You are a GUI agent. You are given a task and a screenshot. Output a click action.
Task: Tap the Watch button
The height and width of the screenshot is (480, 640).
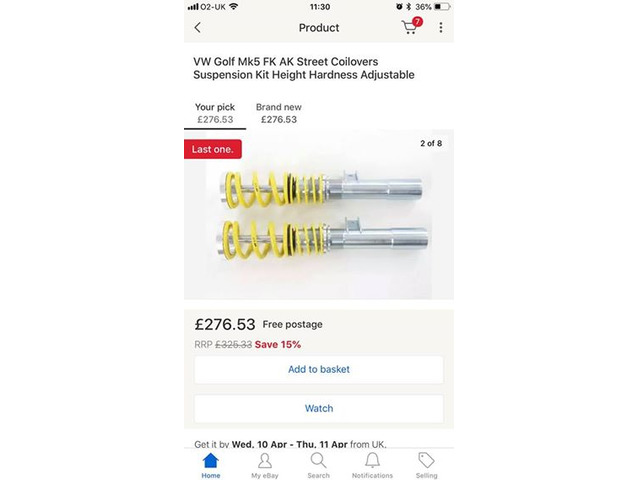tap(319, 408)
